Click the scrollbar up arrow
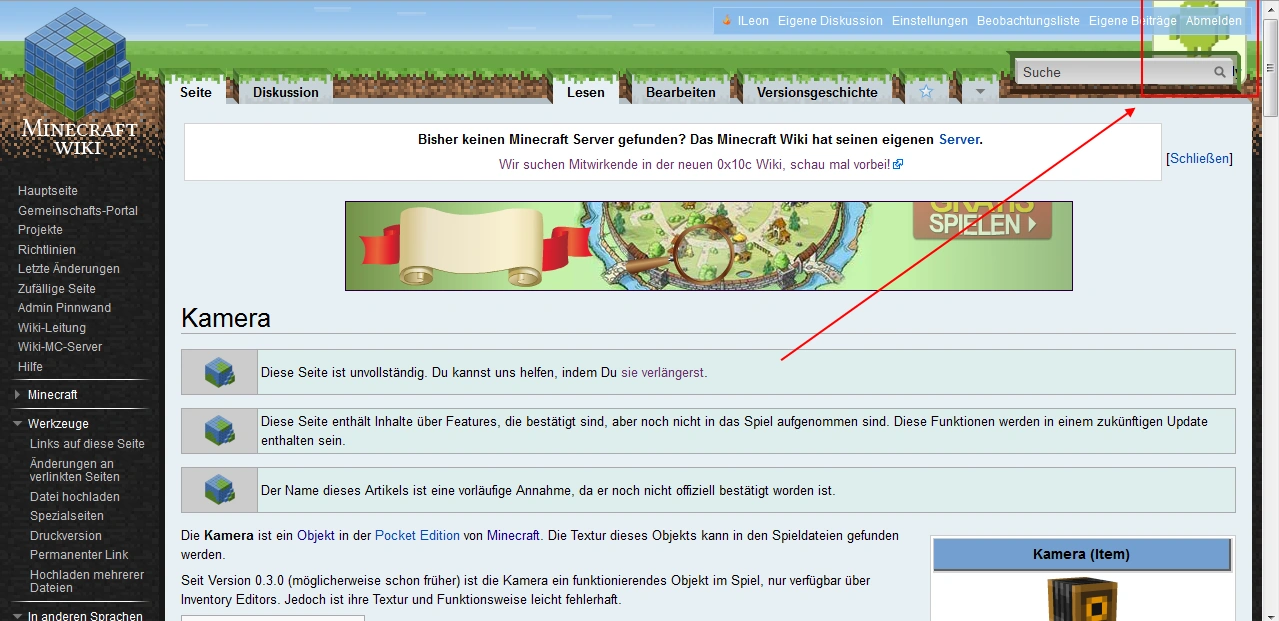Viewport: 1279px width, 621px height. point(1270,9)
